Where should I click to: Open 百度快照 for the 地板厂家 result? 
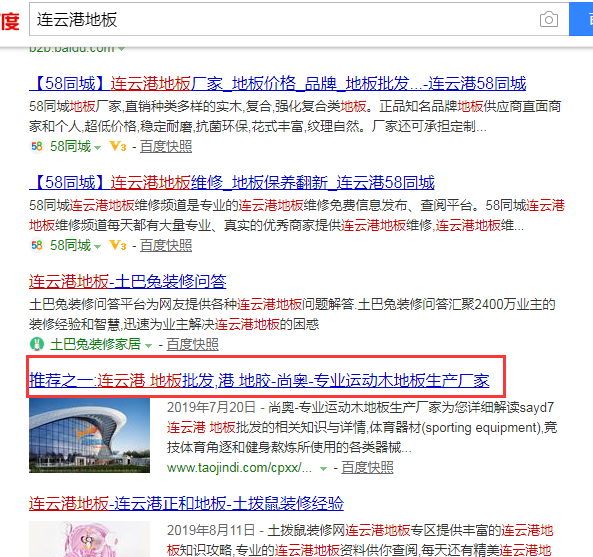coord(166,146)
